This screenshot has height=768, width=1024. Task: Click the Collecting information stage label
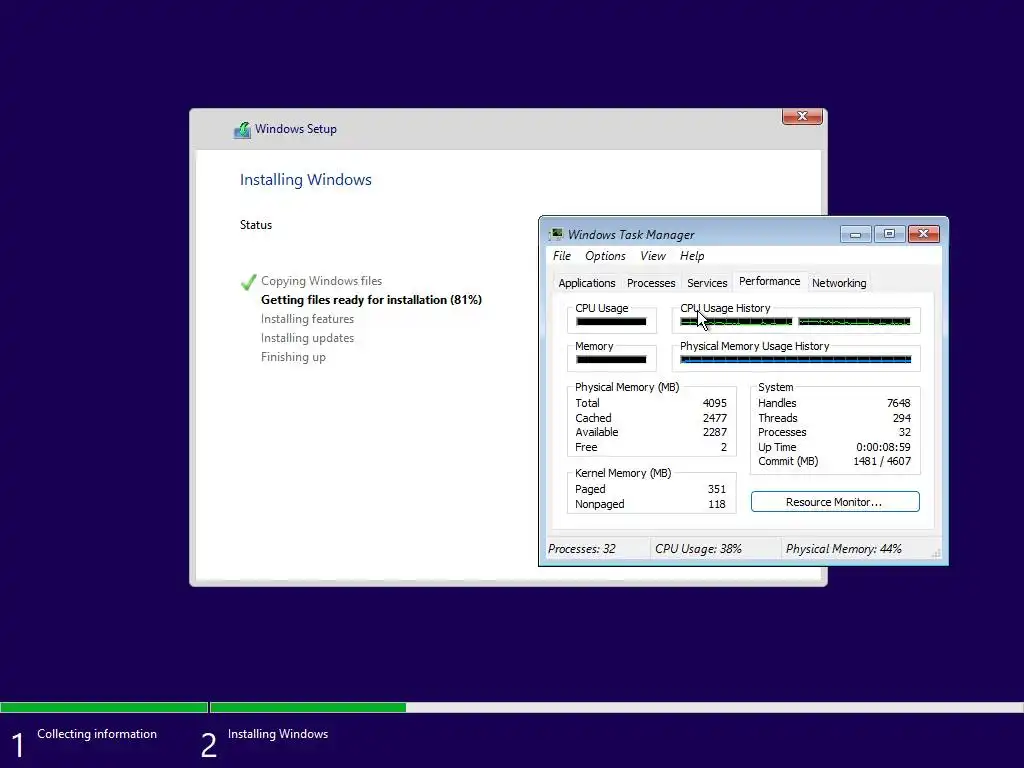(97, 734)
